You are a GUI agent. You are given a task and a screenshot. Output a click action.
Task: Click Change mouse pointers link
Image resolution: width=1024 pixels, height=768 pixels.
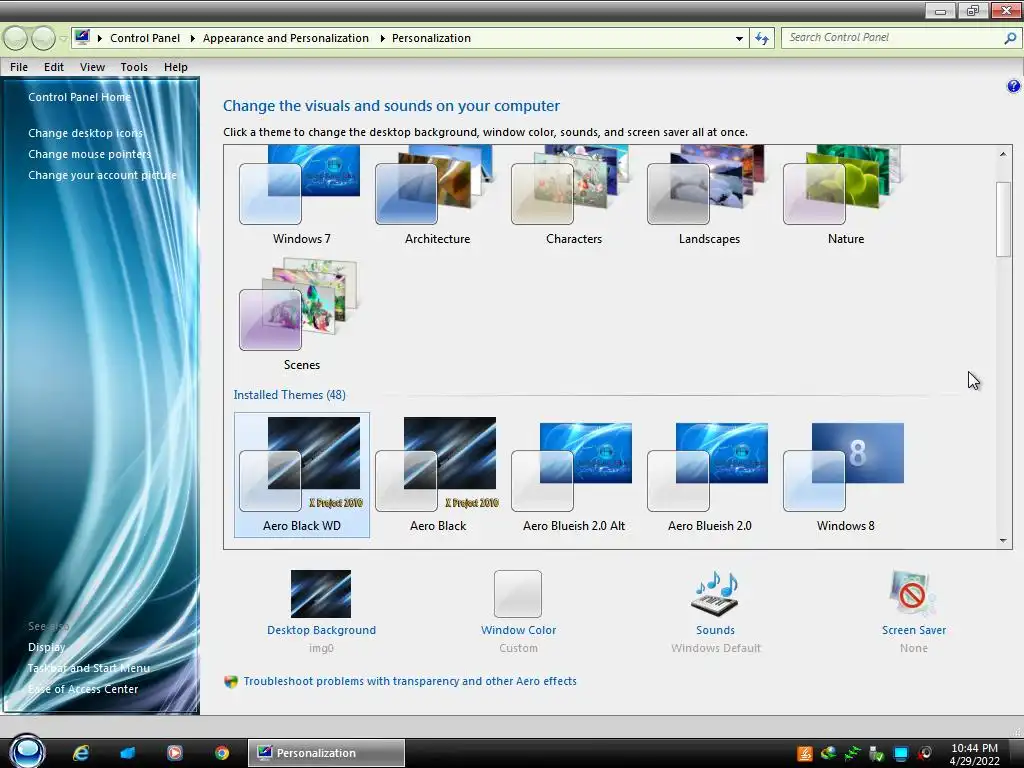point(89,153)
